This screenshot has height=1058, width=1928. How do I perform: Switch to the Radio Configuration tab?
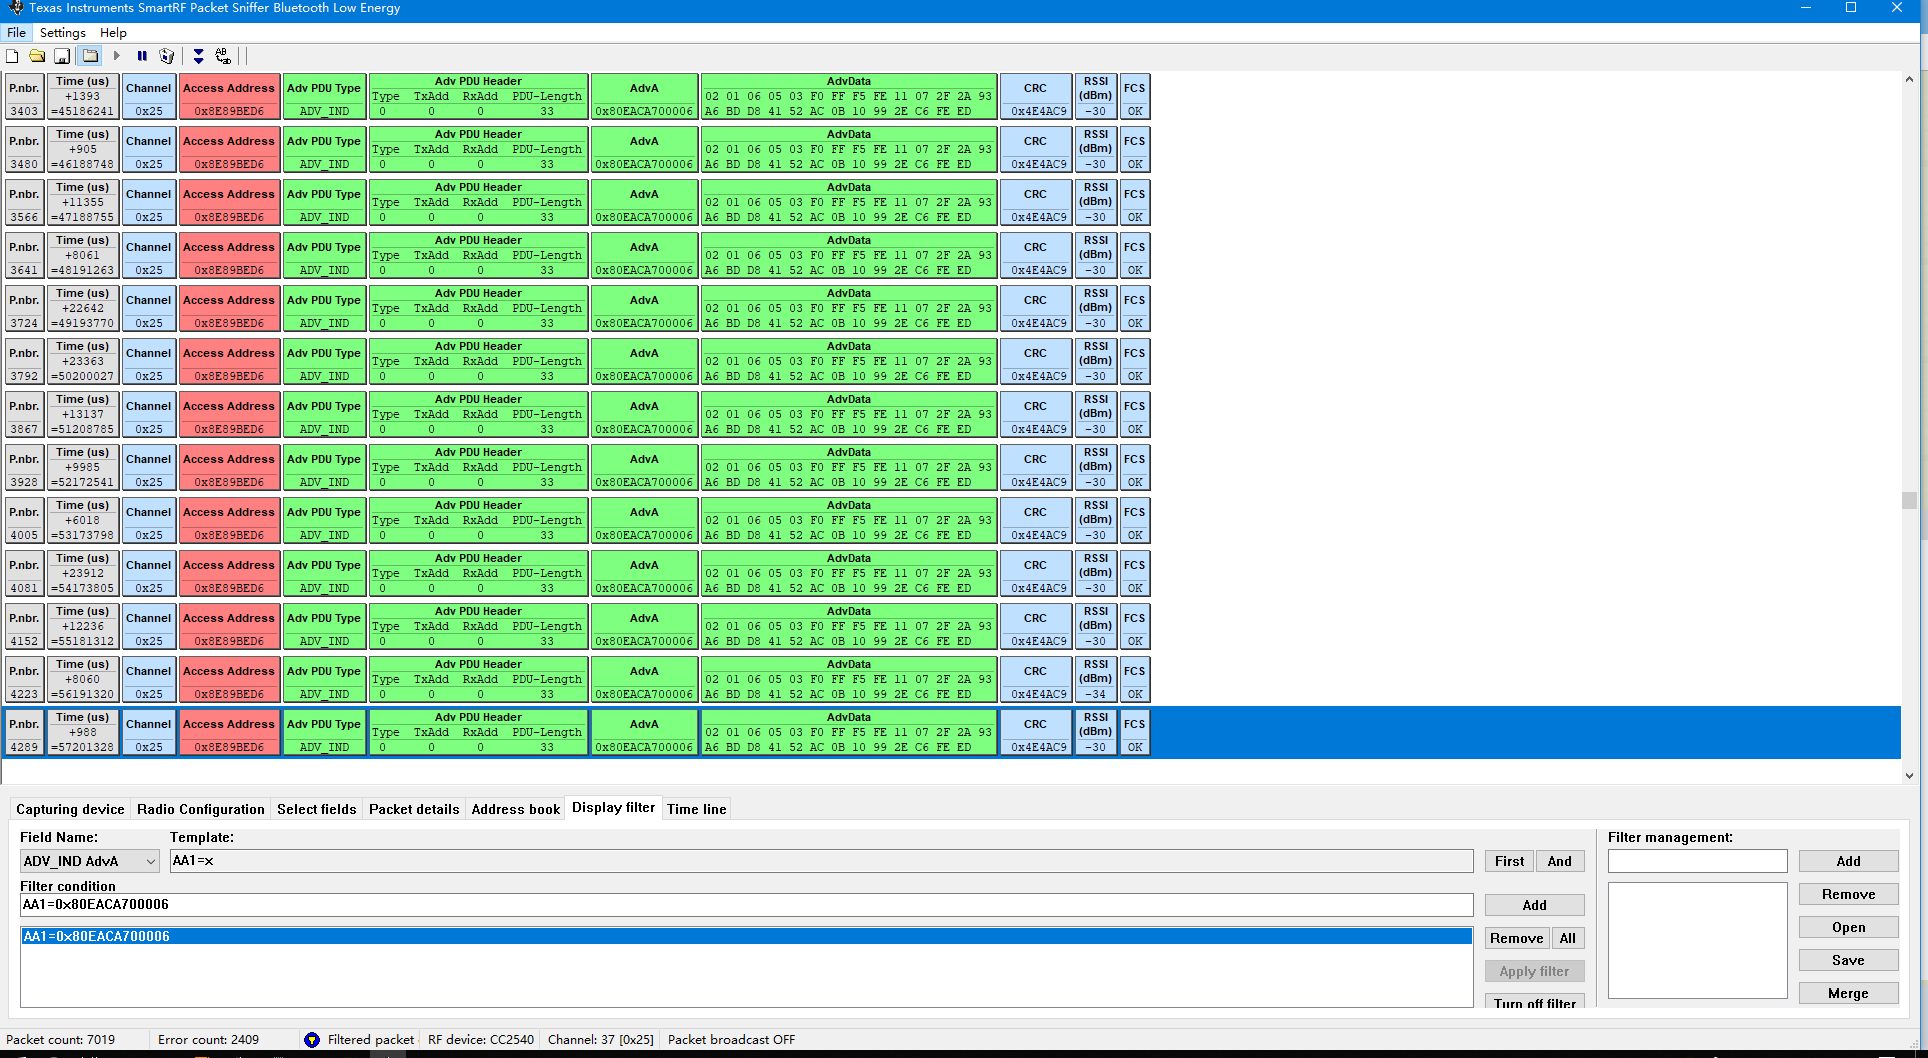(200, 809)
